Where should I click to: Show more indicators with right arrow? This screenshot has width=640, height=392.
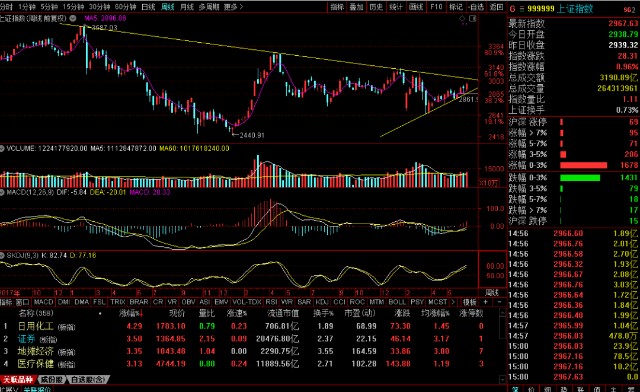tap(453, 302)
